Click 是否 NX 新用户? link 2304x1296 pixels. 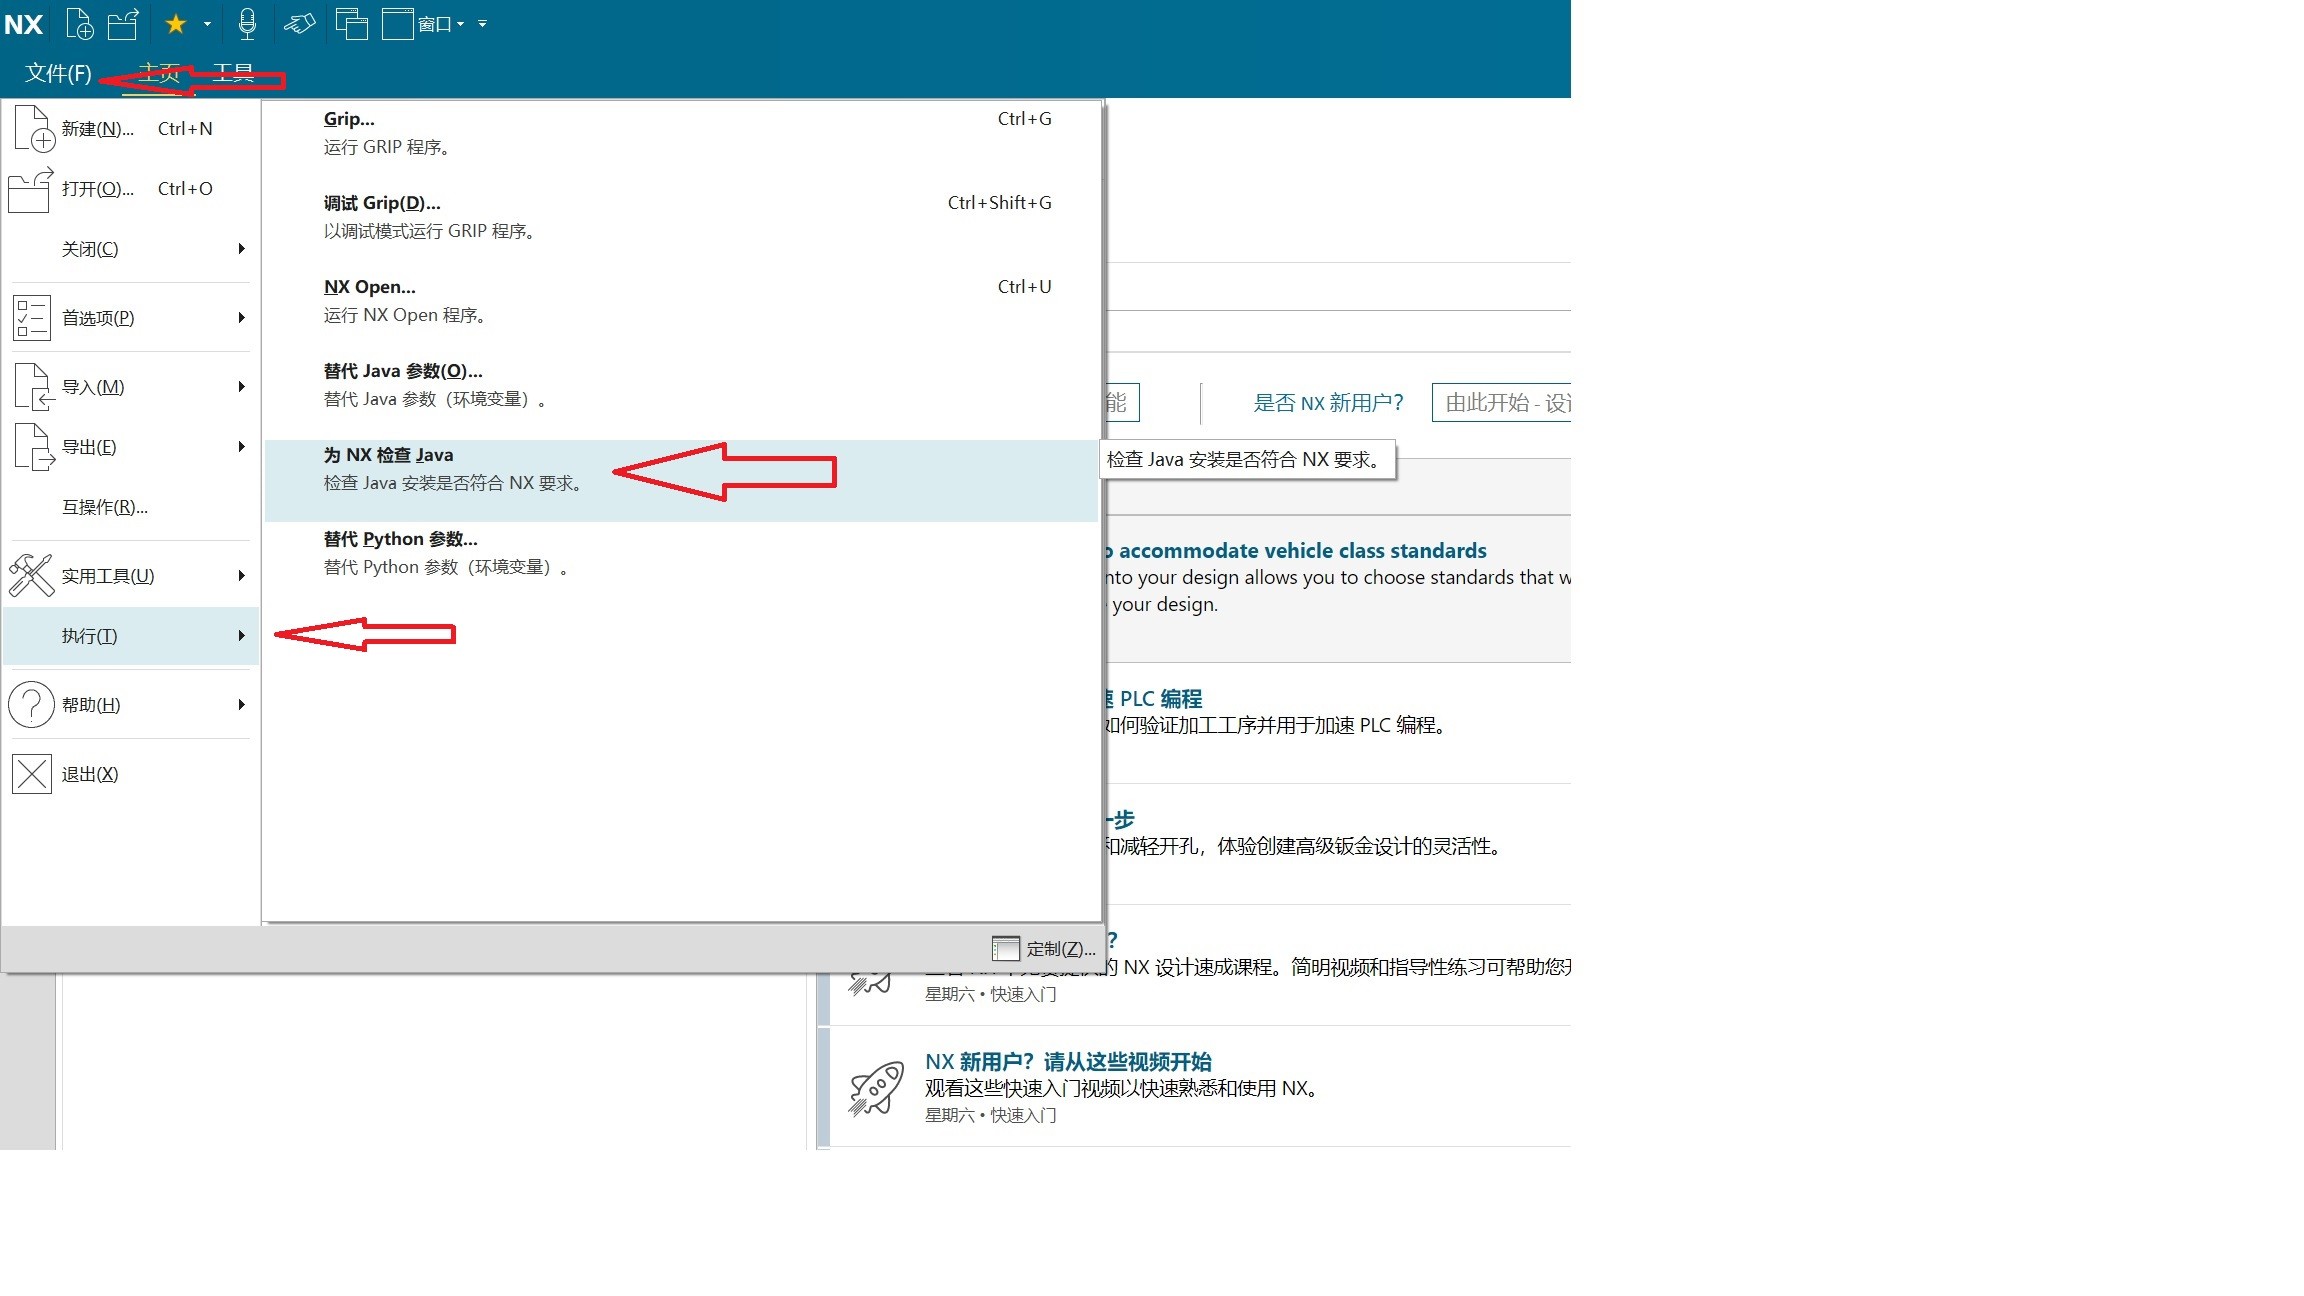(1328, 403)
